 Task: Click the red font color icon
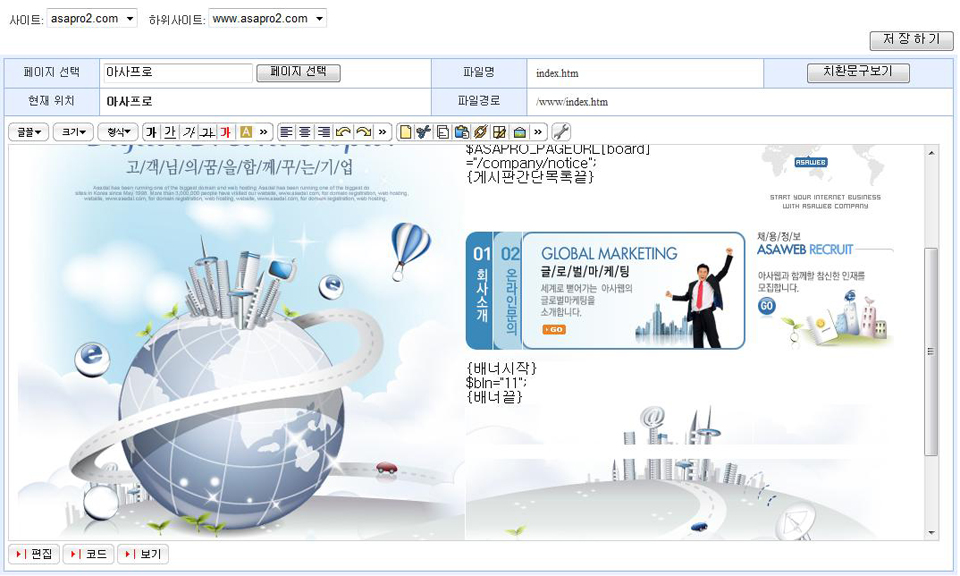point(226,132)
